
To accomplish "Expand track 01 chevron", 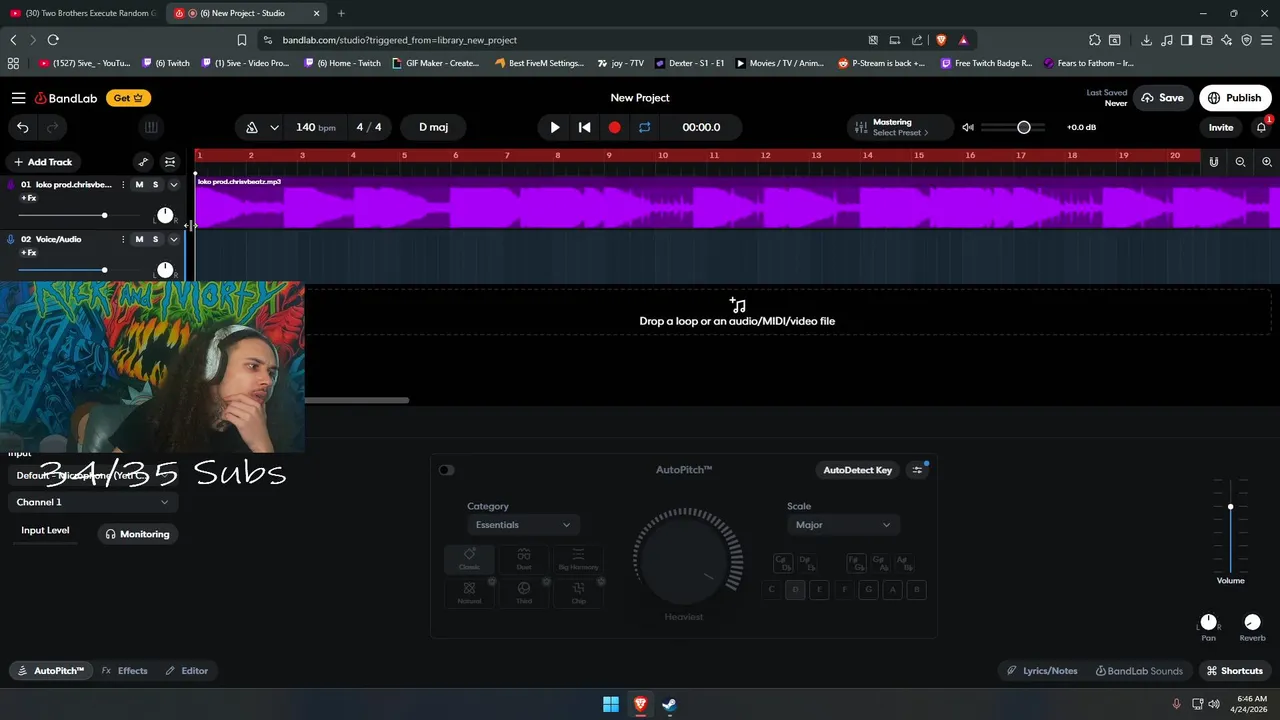I will 173,185.
